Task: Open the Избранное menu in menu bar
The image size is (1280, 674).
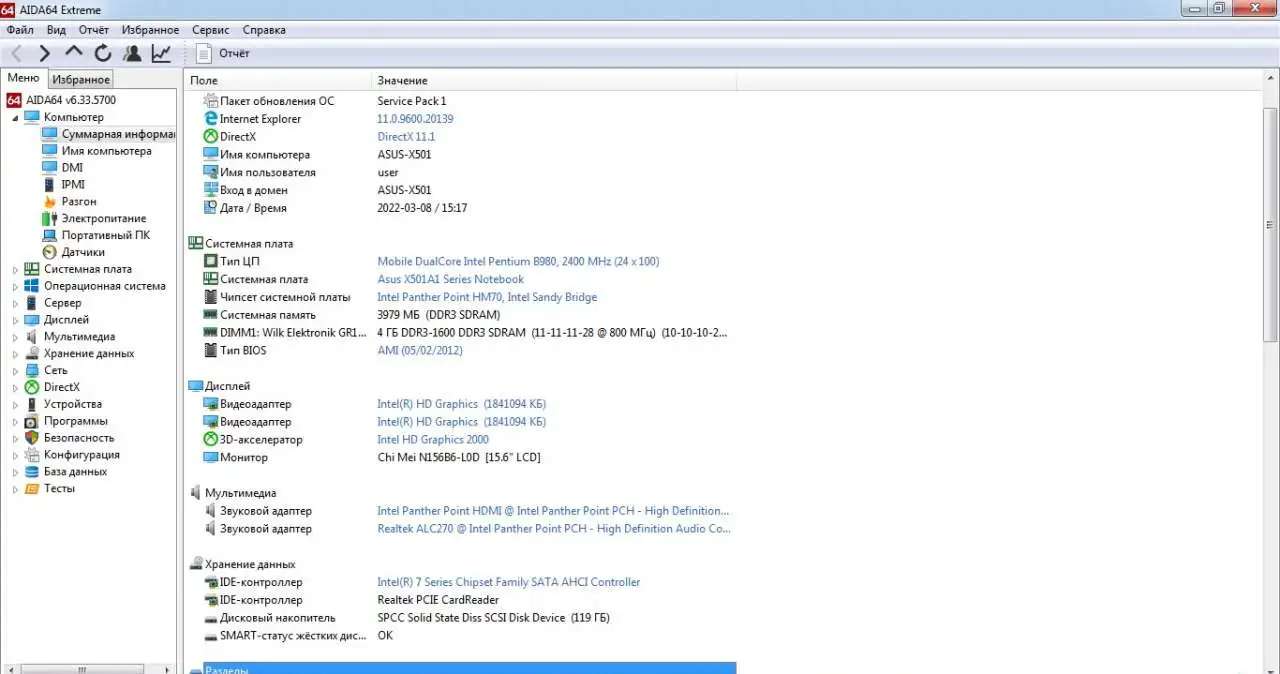Action: pos(151,30)
